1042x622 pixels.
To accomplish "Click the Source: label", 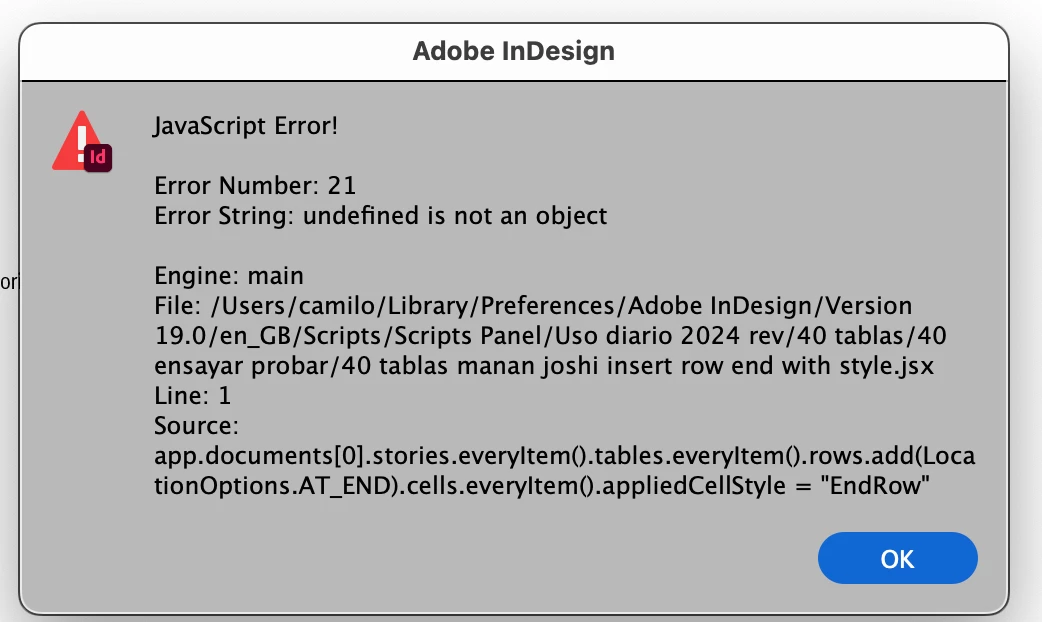I will [196, 425].
